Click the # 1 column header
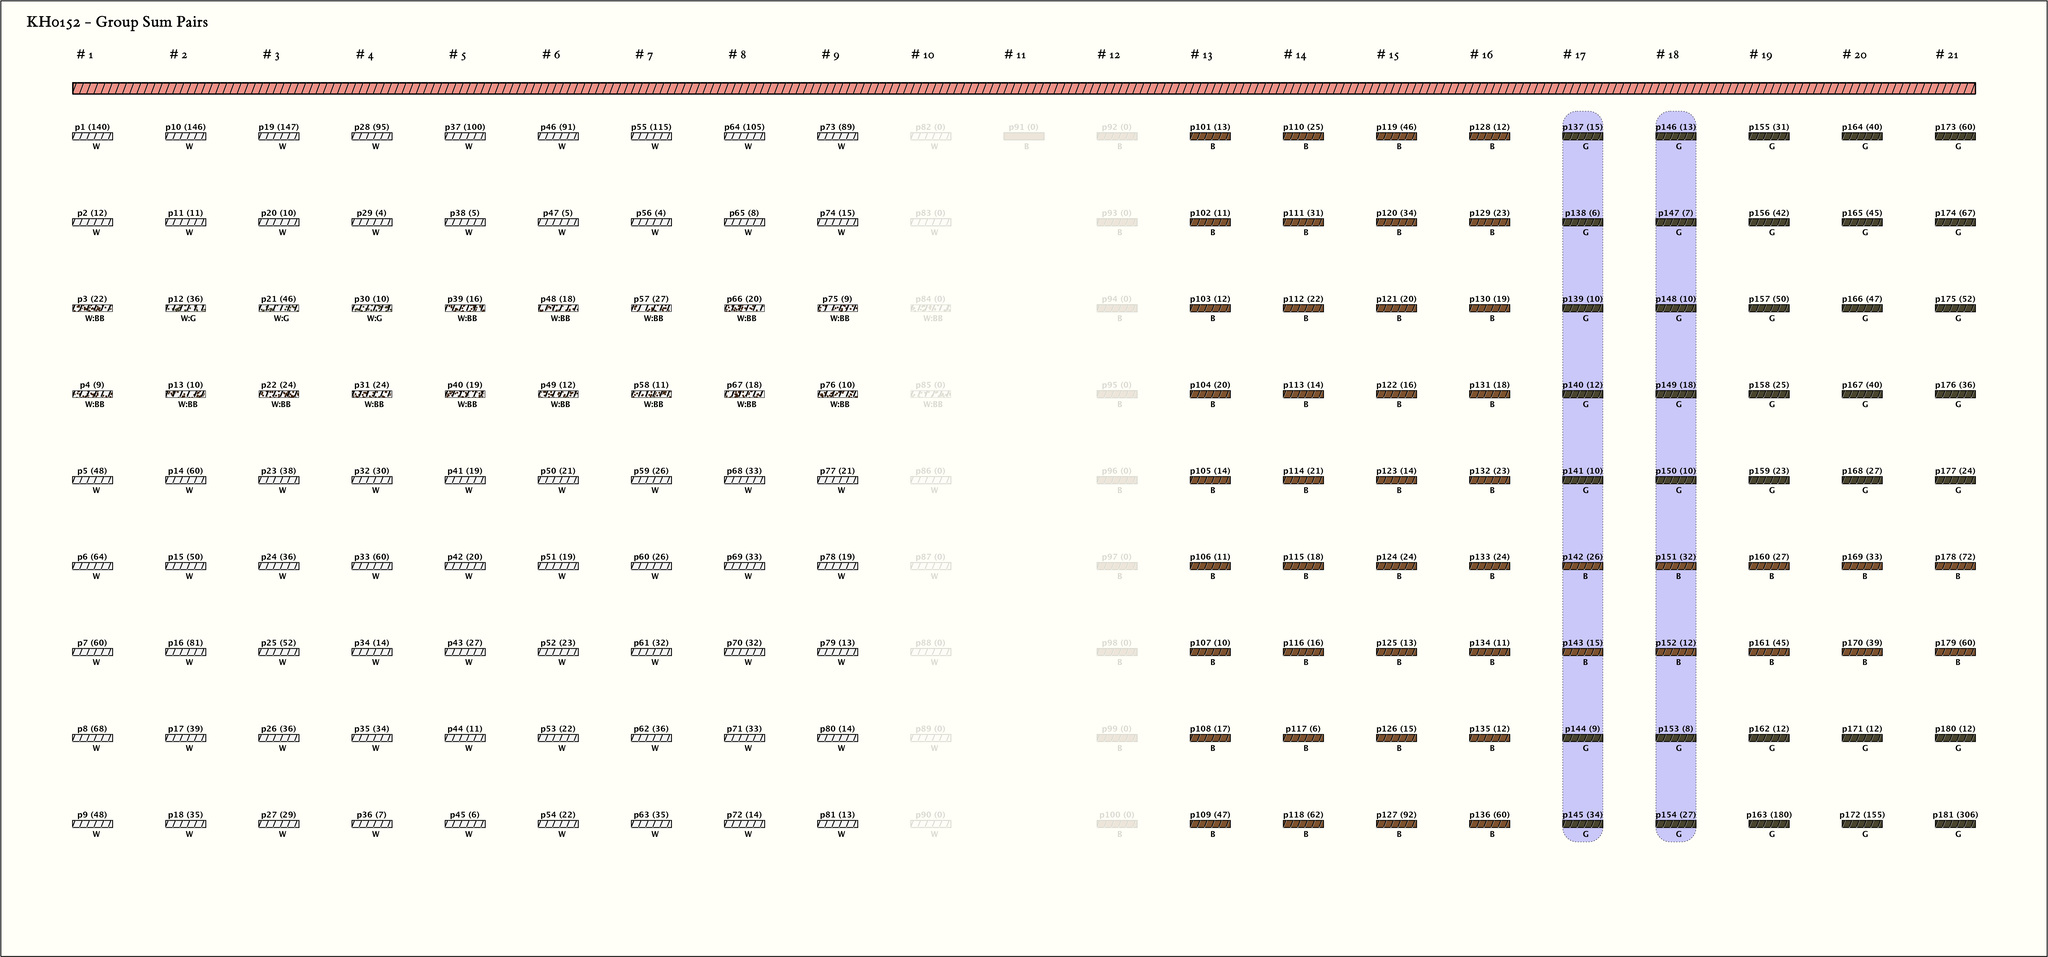The width and height of the screenshot is (2048, 957). (x=85, y=55)
